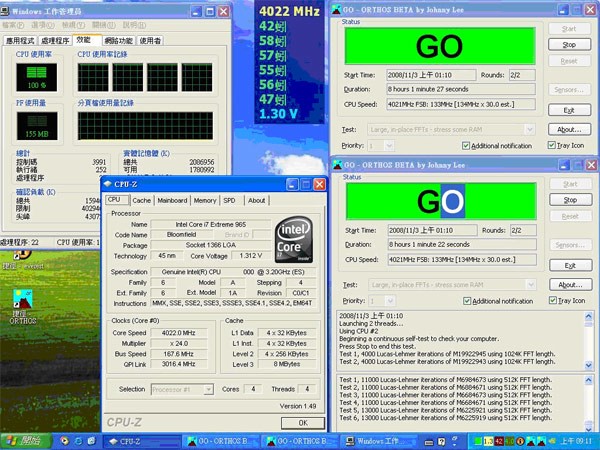Open Task Manager 檔案(F) menu
This screenshot has height=450, width=600.
point(13,25)
